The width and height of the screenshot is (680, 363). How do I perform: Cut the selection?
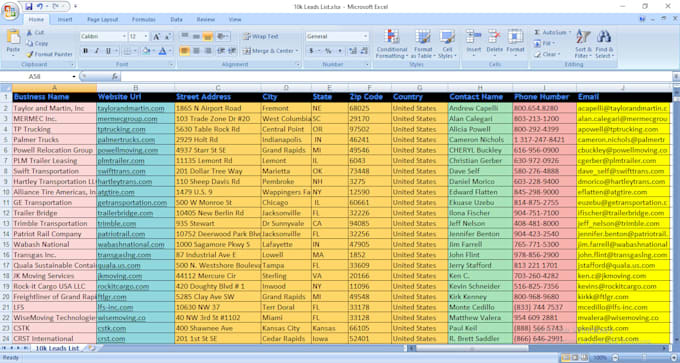[x=35, y=33]
